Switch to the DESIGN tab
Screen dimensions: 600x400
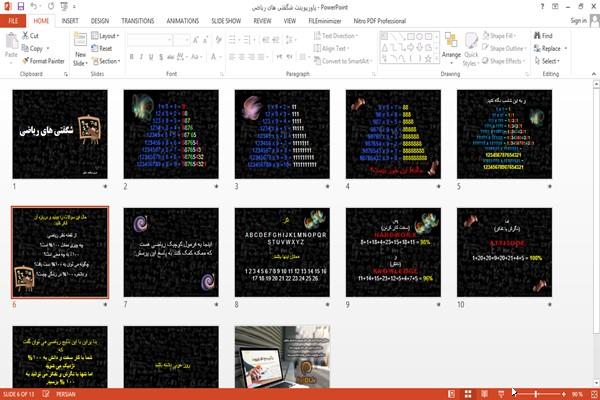pyautogui.click(x=100, y=21)
